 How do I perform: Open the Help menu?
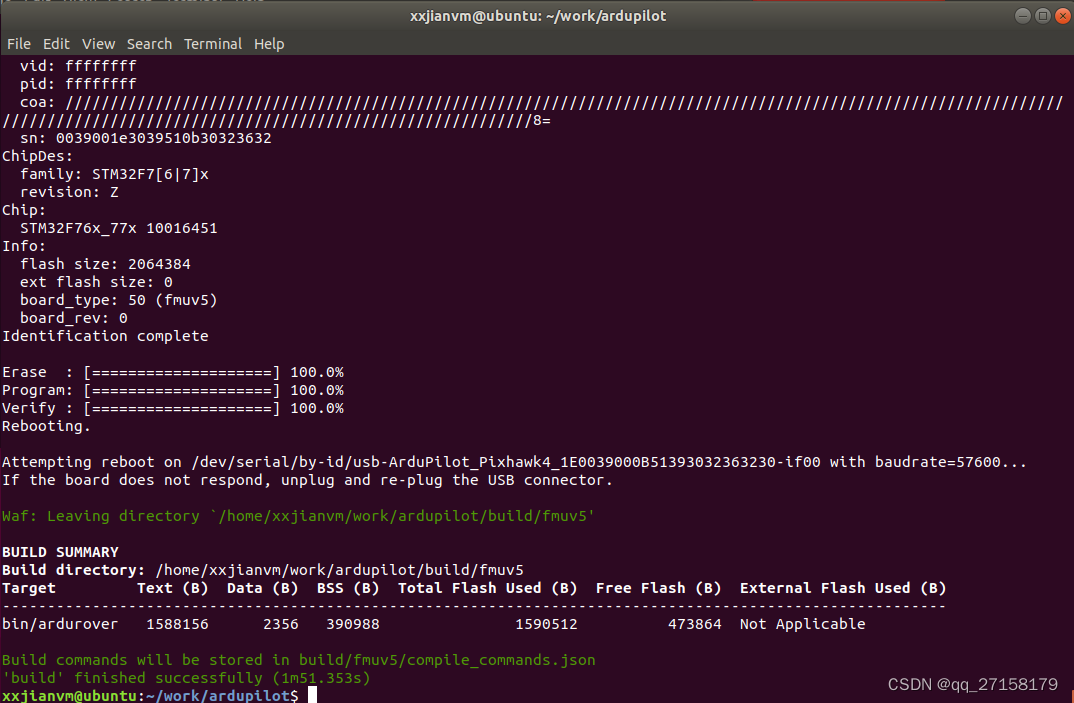(269, 44)
